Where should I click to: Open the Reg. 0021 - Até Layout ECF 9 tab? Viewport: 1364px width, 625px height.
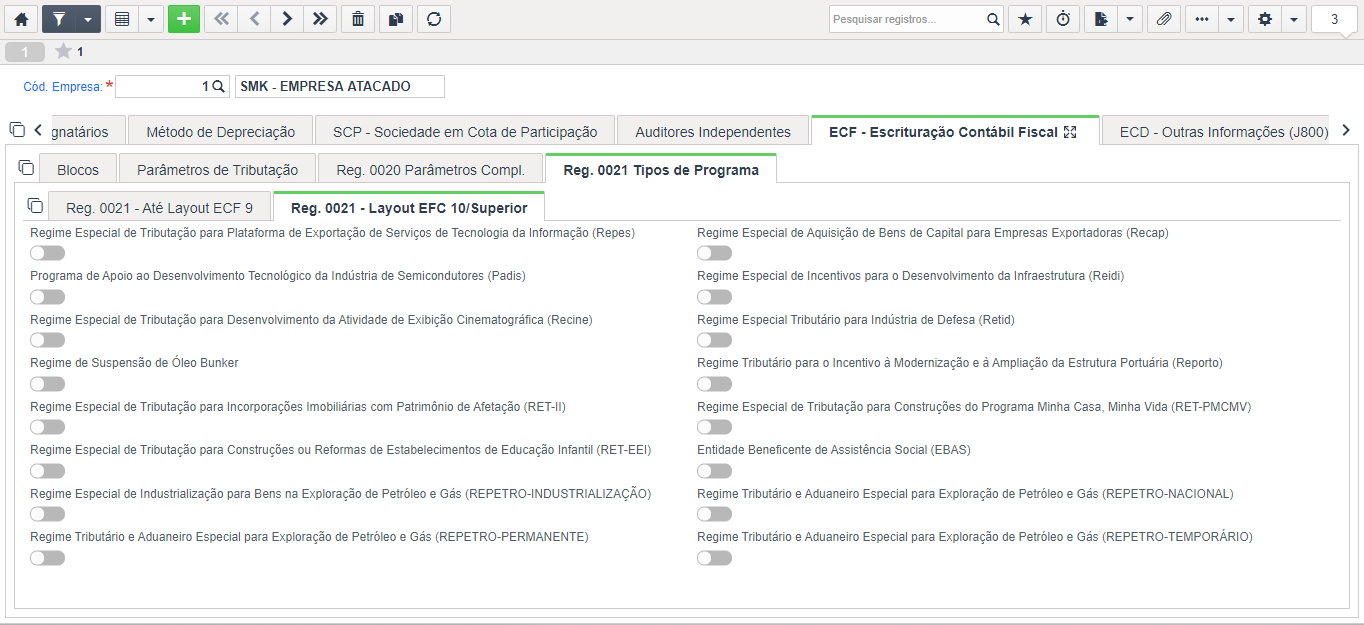[159, 208]
